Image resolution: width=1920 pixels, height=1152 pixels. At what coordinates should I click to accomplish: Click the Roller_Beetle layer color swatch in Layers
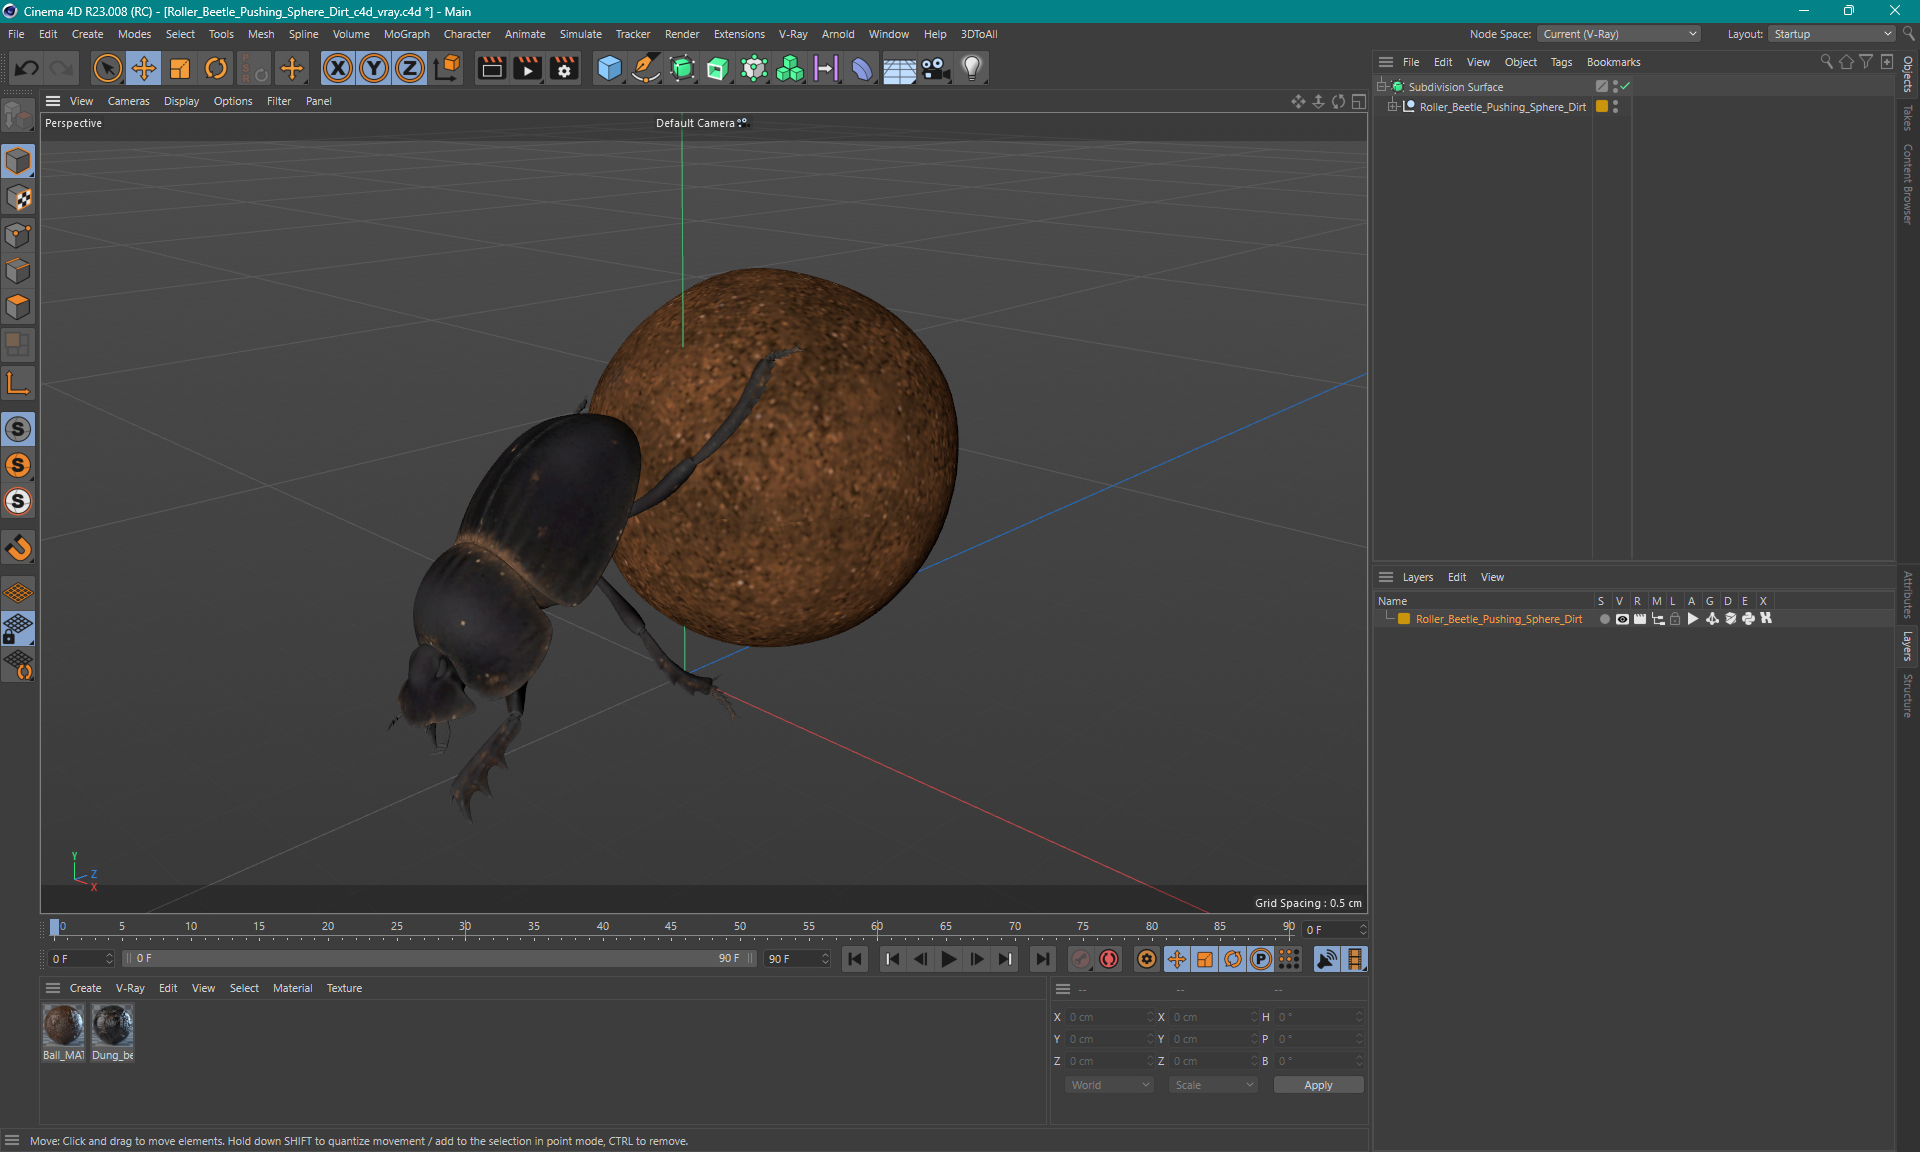pos(1404,619)
